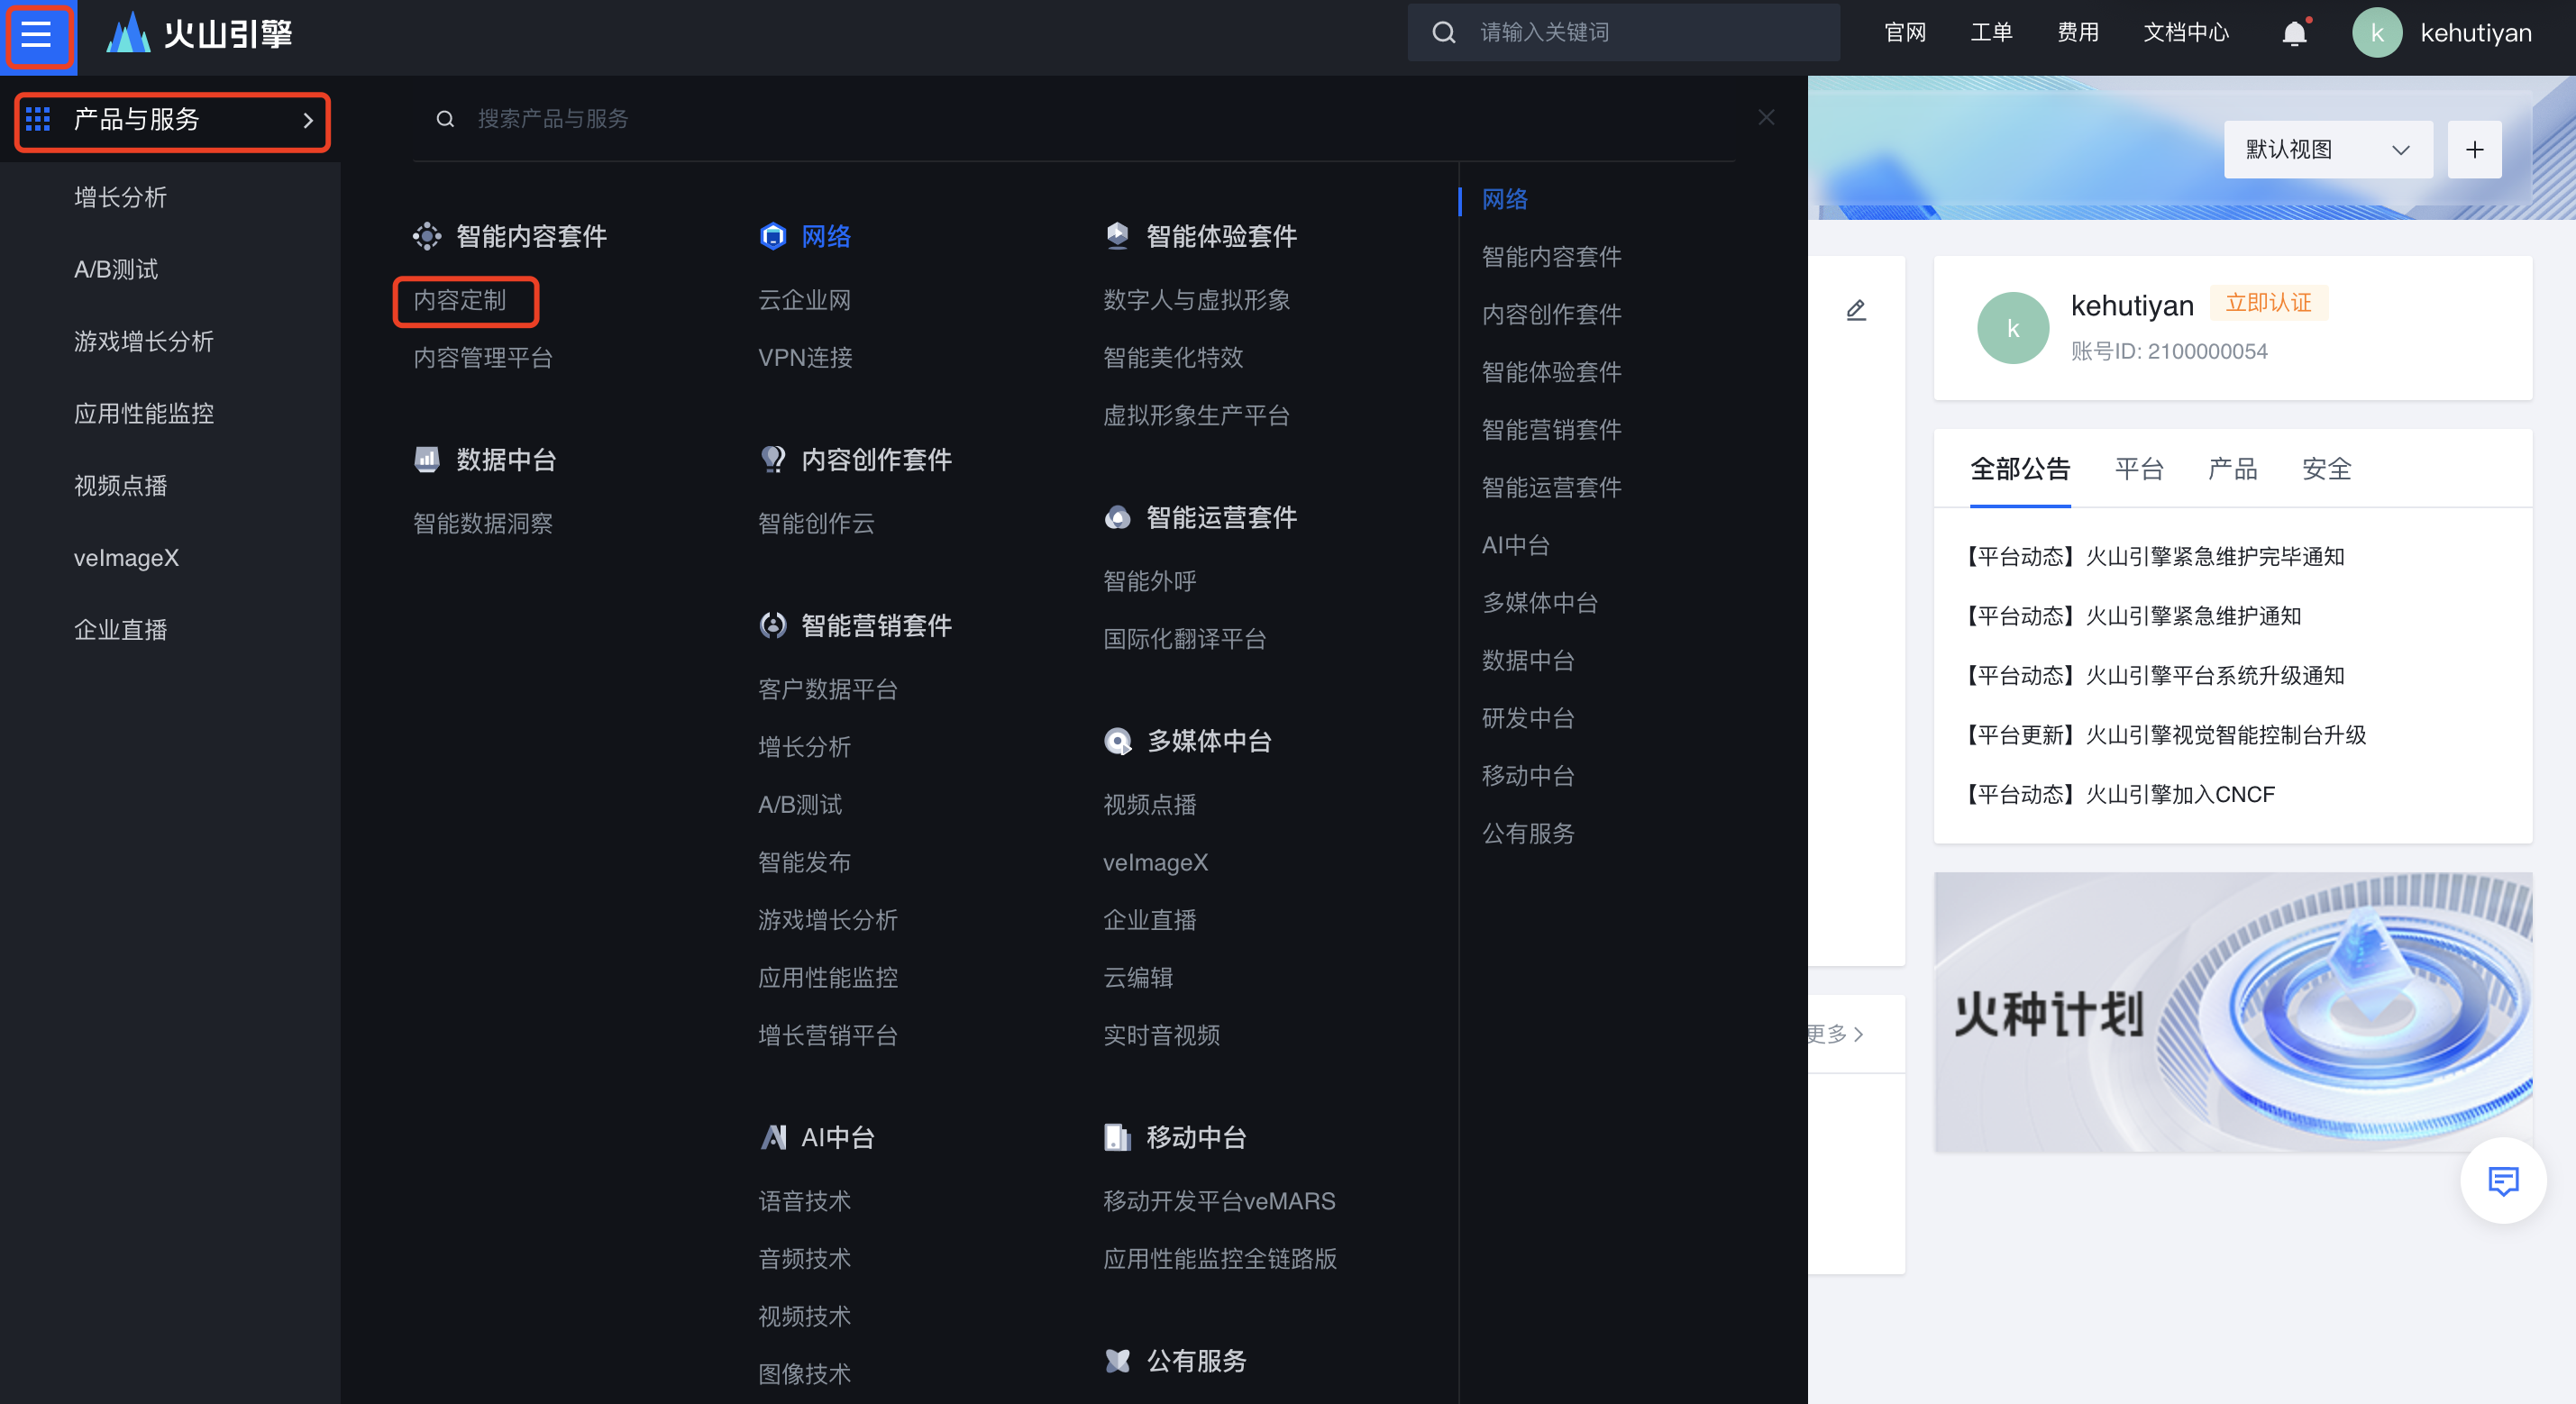Click the kehutiyan profile card avatar

(2013, 328)
